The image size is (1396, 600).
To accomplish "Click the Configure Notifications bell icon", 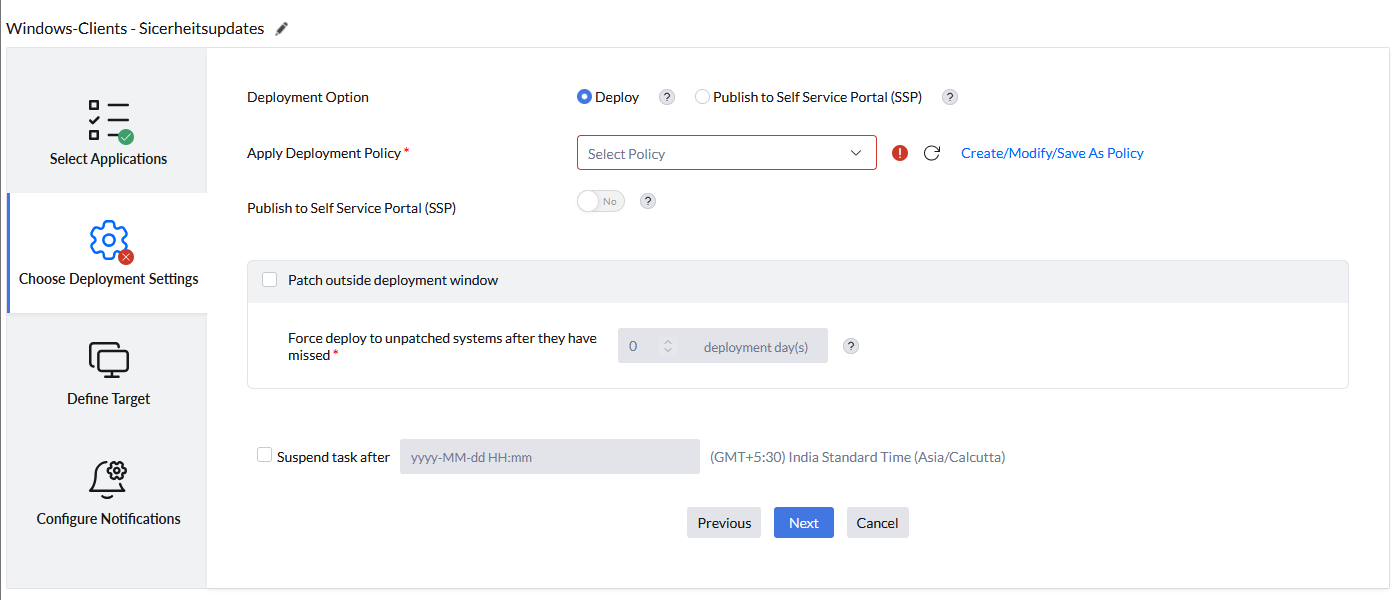I will click(x=109, y=480).
